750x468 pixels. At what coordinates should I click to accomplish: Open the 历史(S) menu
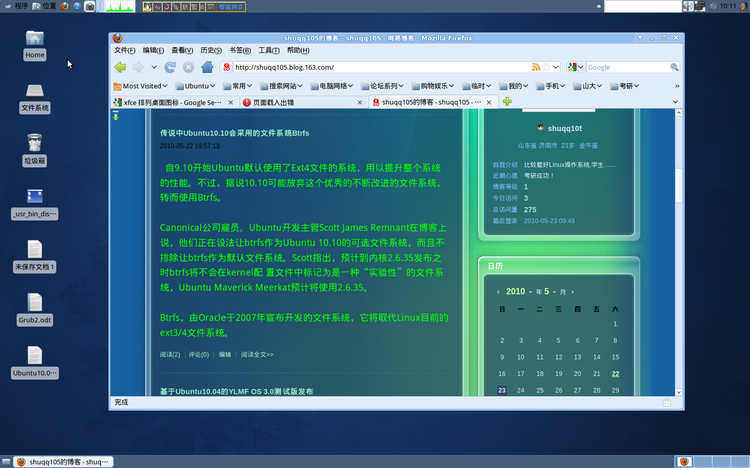click(211, 50)
